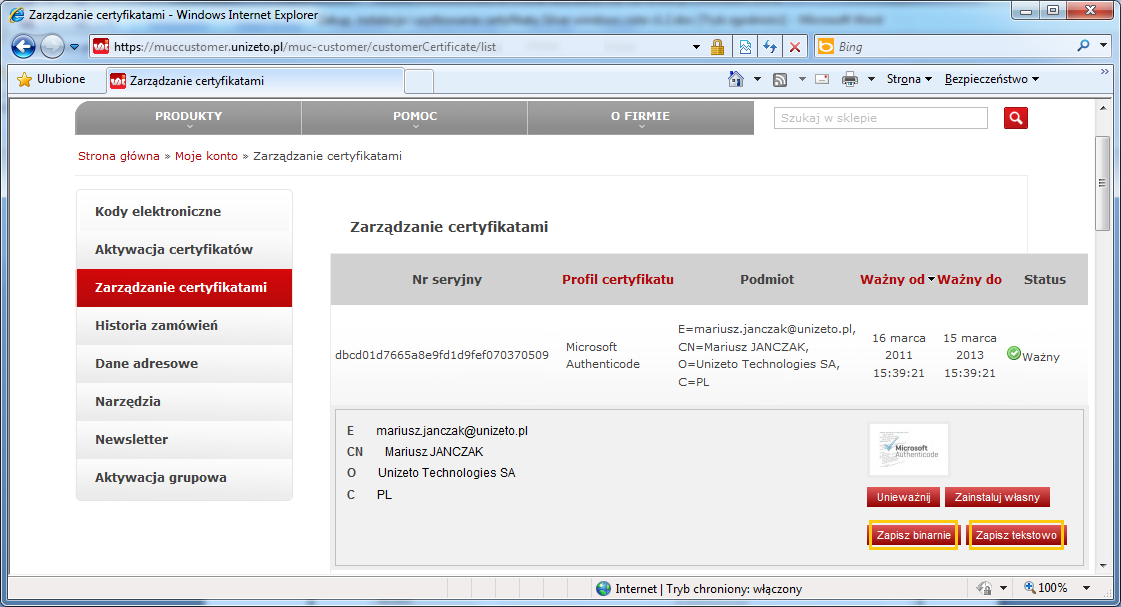Open the search provider dropdown arrow

(1103, 46)
